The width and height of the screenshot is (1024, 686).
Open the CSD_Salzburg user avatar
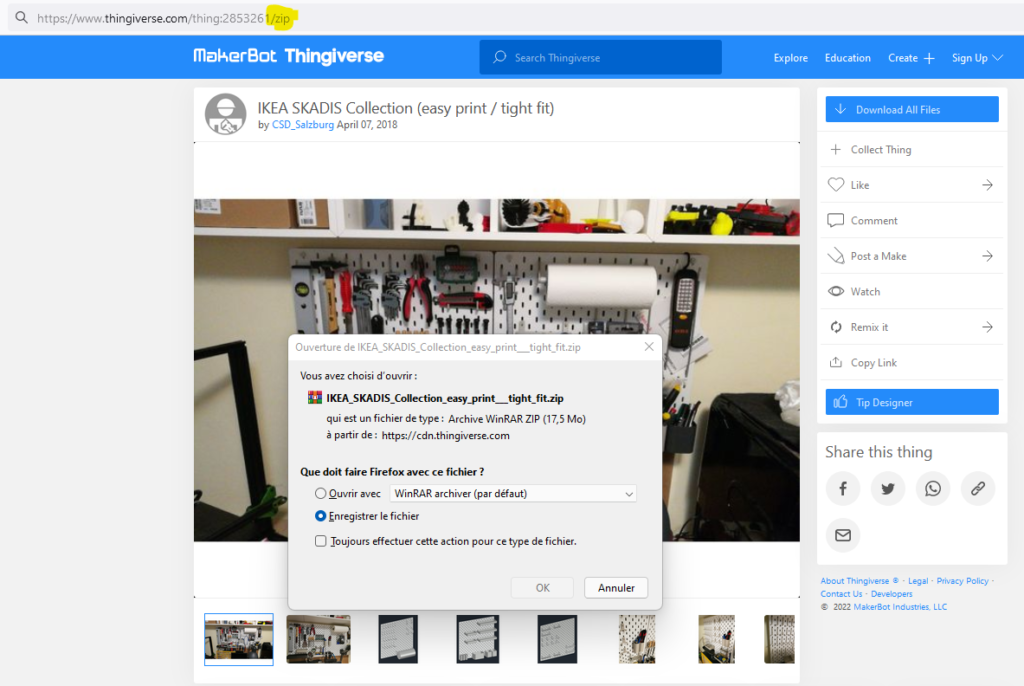tap(225, 114)
